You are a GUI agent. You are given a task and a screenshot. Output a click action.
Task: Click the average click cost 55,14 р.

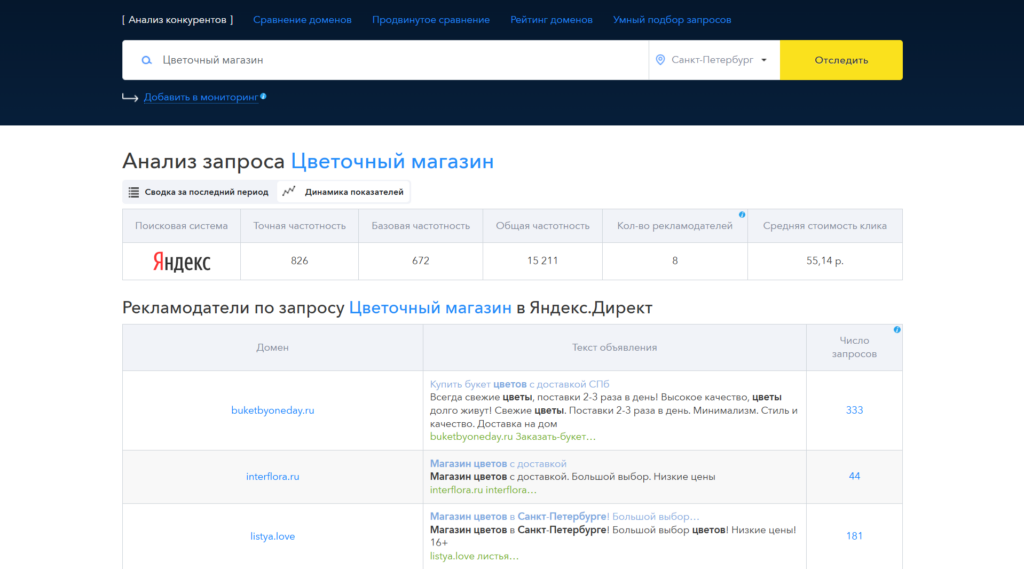pos(825,261)
